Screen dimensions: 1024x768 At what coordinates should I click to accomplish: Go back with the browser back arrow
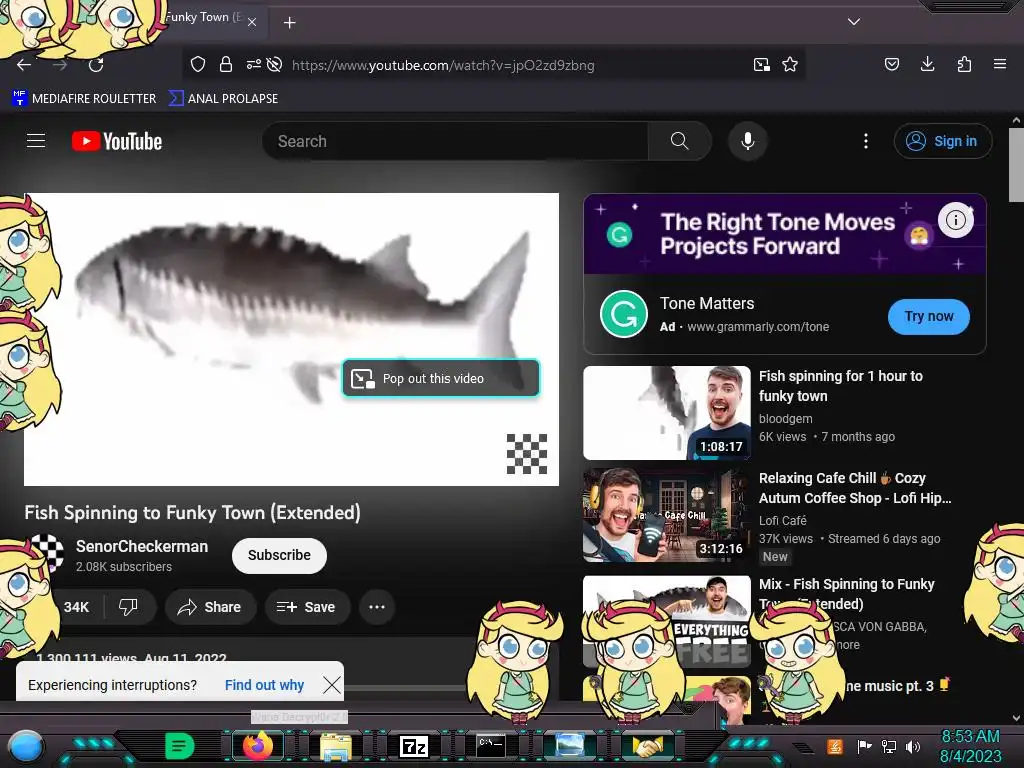tap(24, 65)
